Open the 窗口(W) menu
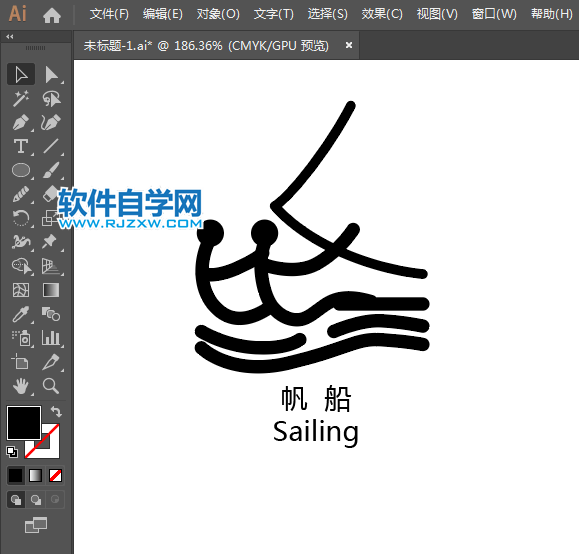 pos(494,14)
